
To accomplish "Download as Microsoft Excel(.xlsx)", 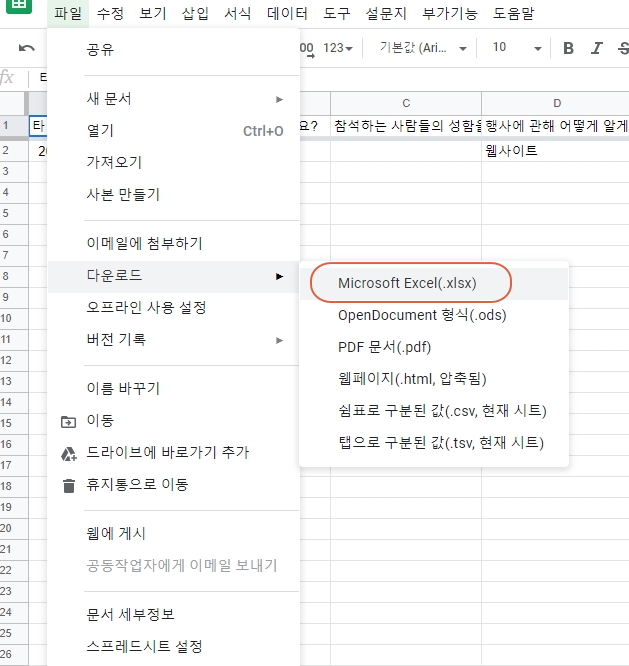I will 434,283.
